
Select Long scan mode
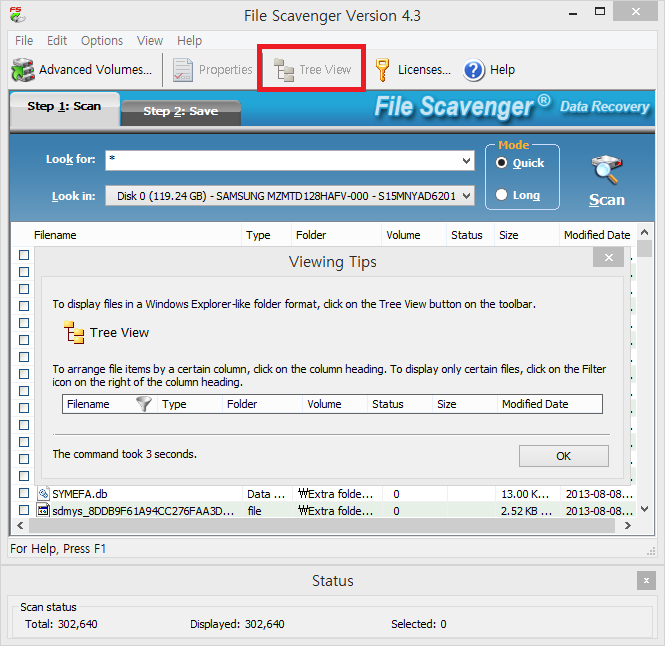tap(501, 195)
